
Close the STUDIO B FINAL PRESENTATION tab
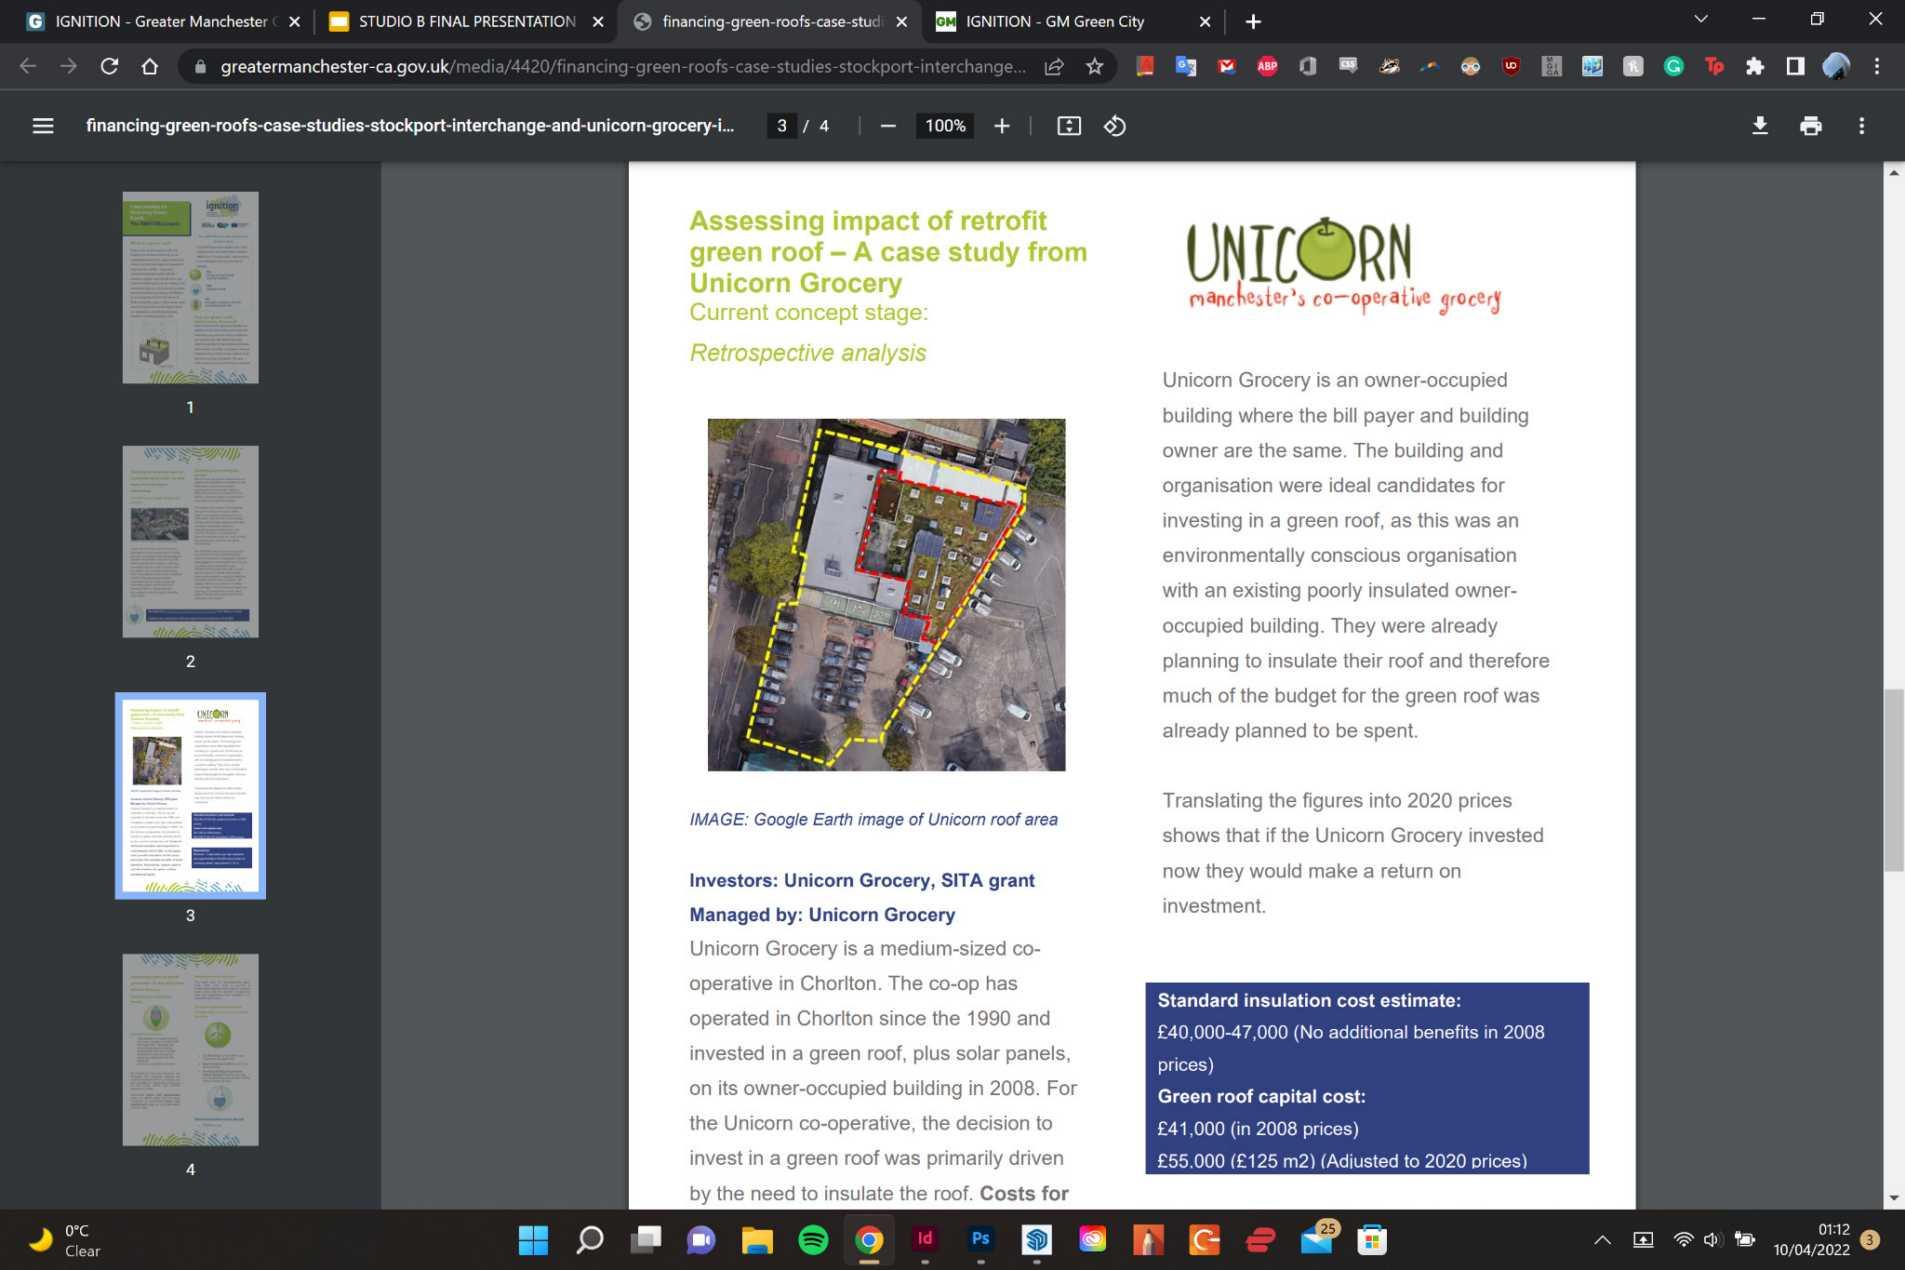pos(598,21)
